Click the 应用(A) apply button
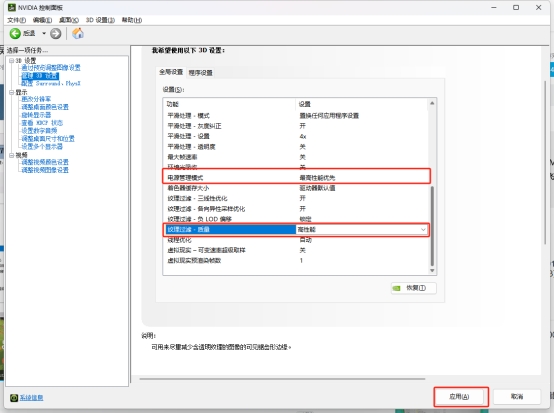The image size is (554, 413). click(x=459, y=397)
